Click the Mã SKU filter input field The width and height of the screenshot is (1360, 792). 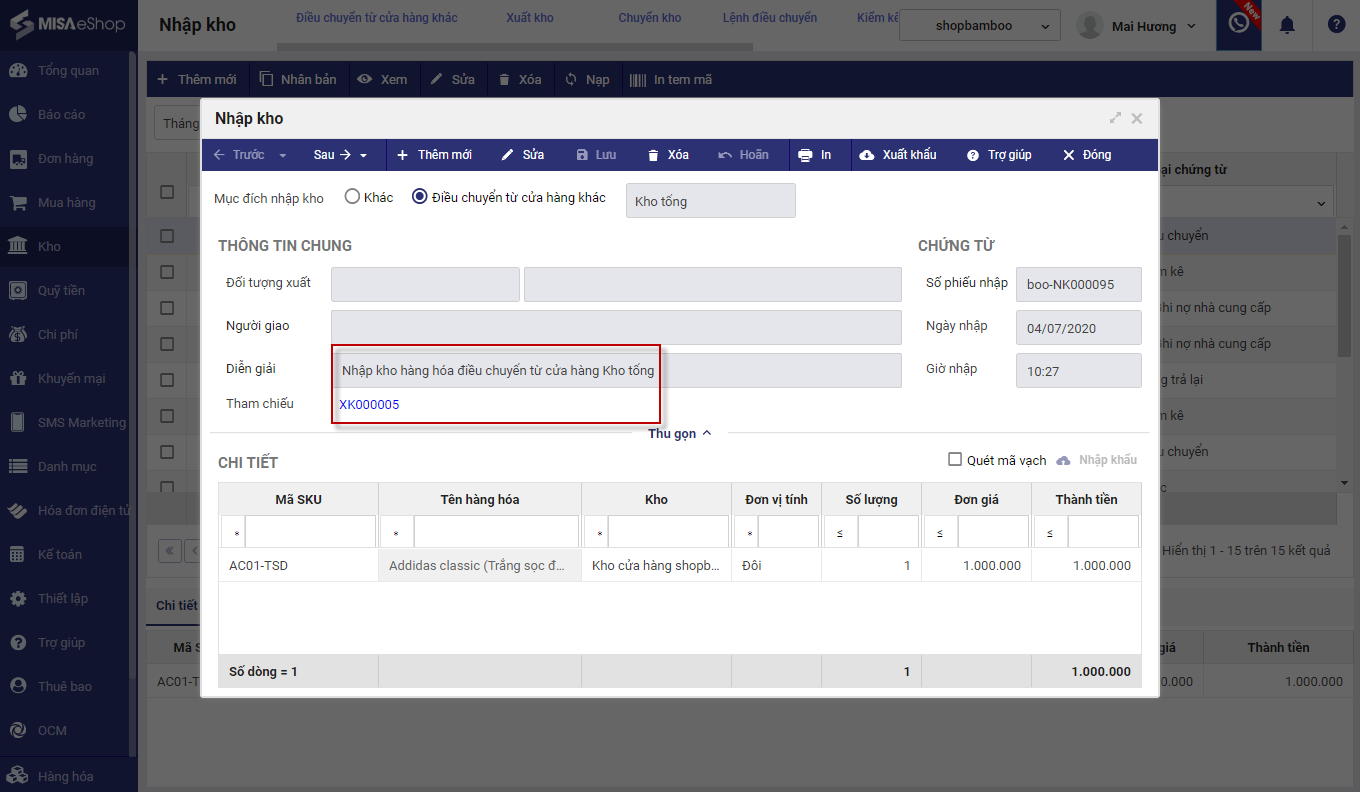click(x=310, y=532)
